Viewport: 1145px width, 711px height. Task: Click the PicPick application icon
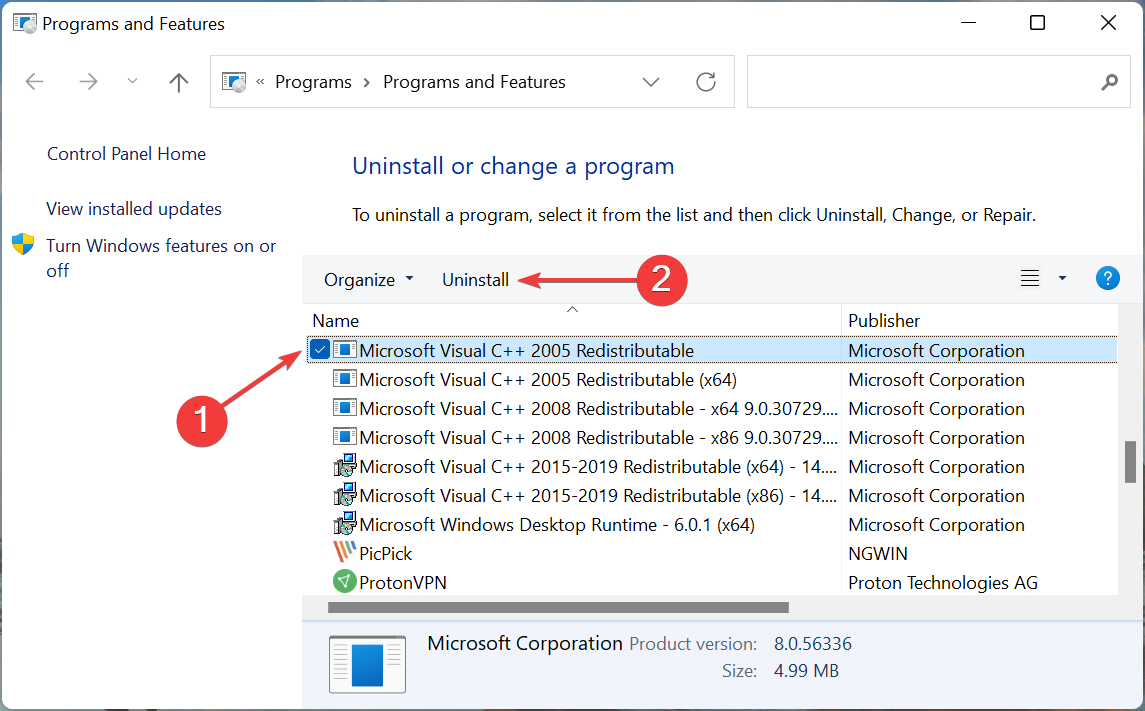tap(344, 552)
